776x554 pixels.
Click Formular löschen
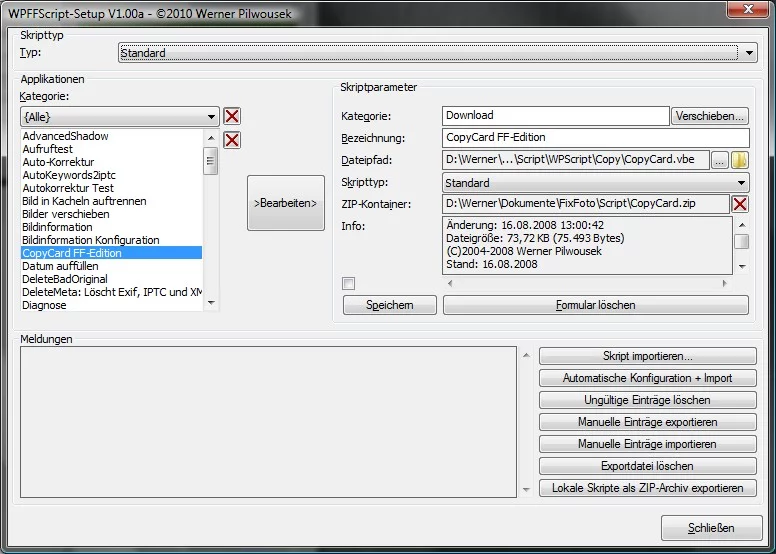(596, 305)
